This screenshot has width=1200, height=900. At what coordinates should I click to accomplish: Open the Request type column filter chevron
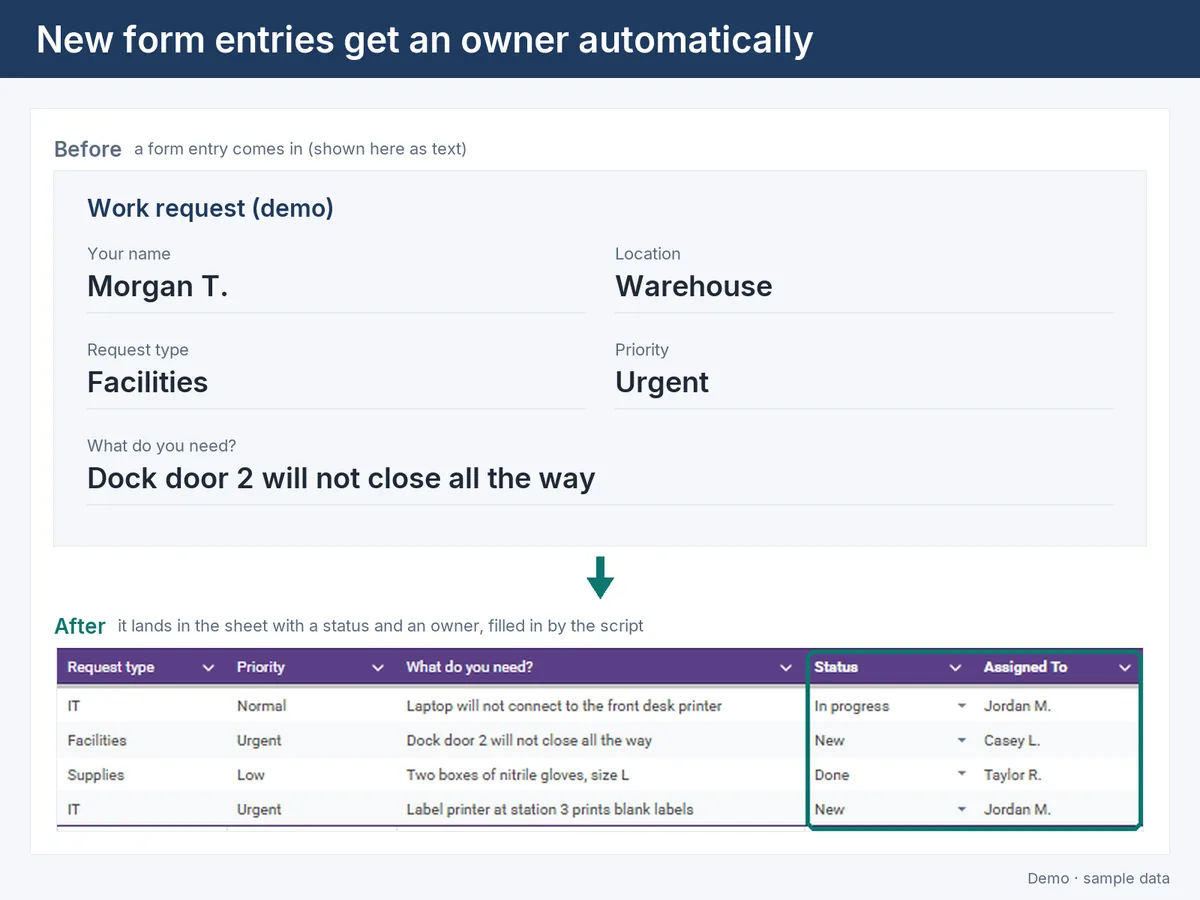pyautogui.click(x=208, y=668)
